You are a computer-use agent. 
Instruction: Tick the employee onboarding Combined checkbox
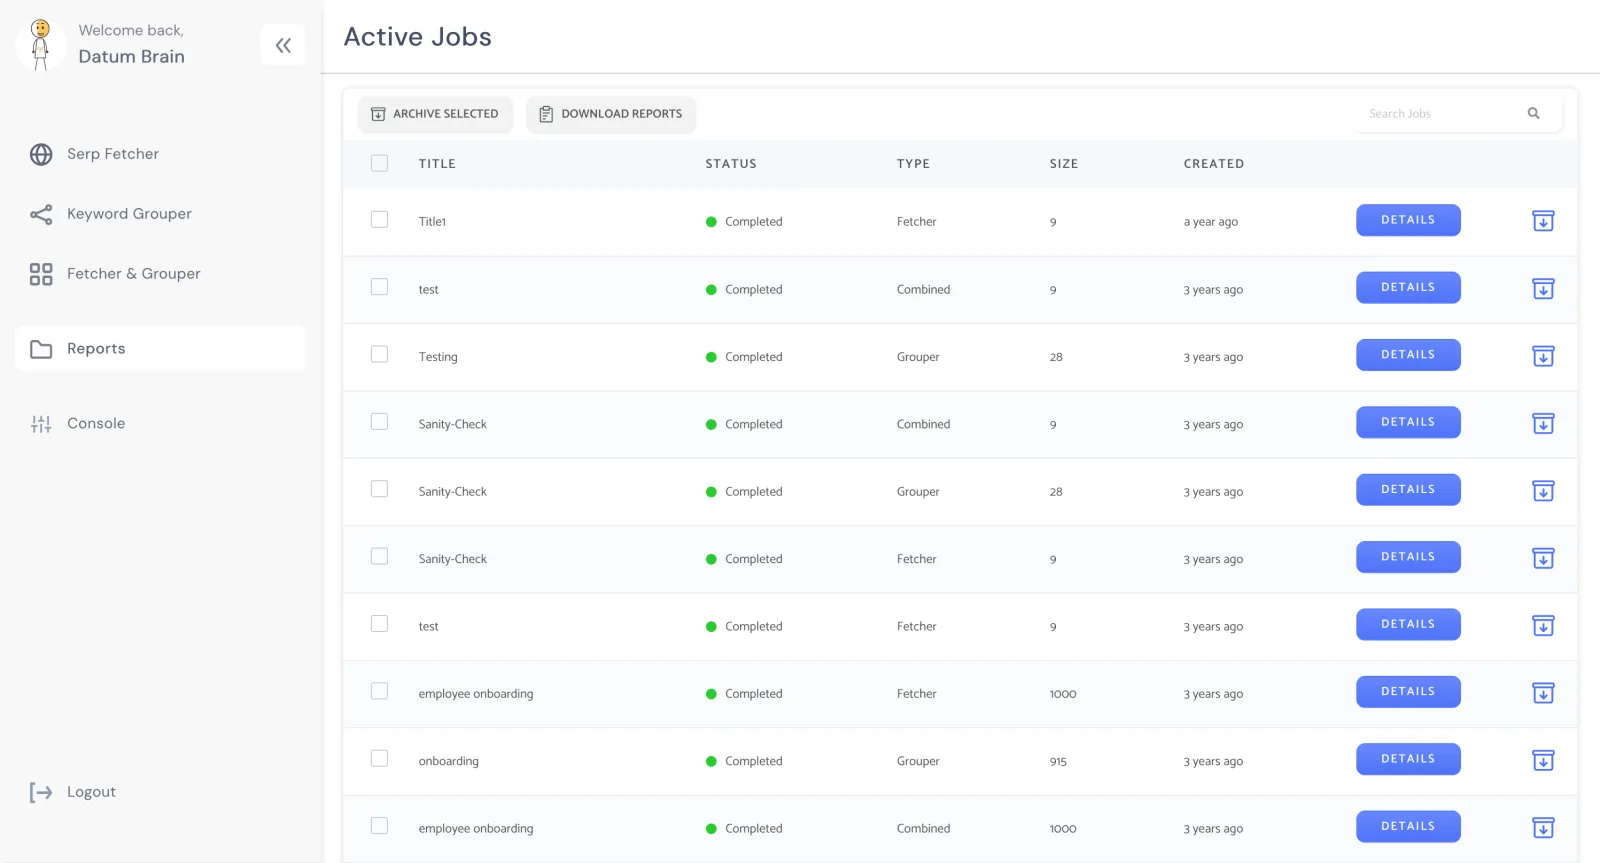pos(379,826)
